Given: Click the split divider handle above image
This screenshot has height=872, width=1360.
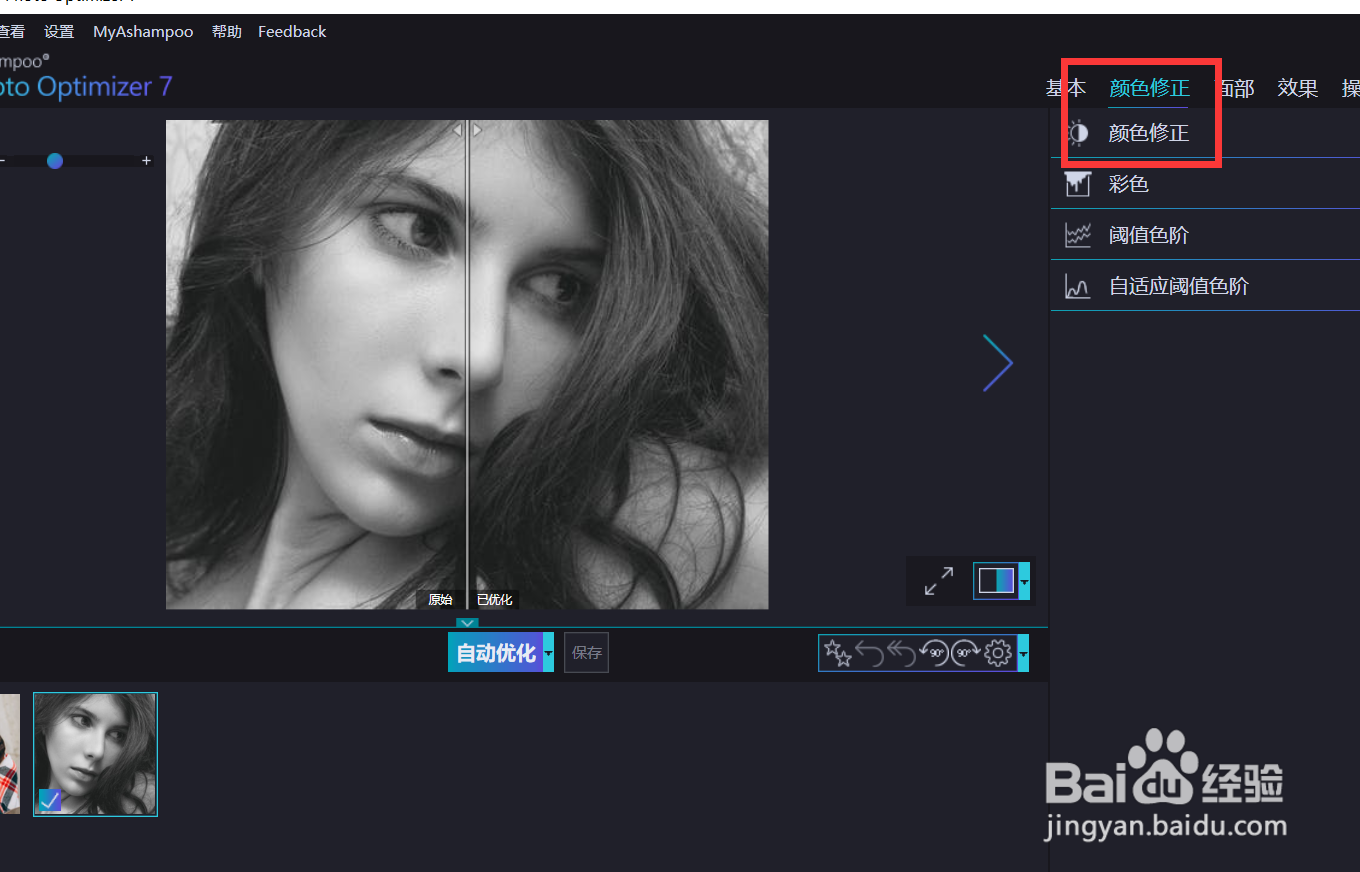Looking at the screenshot, I should pyautogui.click(x=467, y=130).
